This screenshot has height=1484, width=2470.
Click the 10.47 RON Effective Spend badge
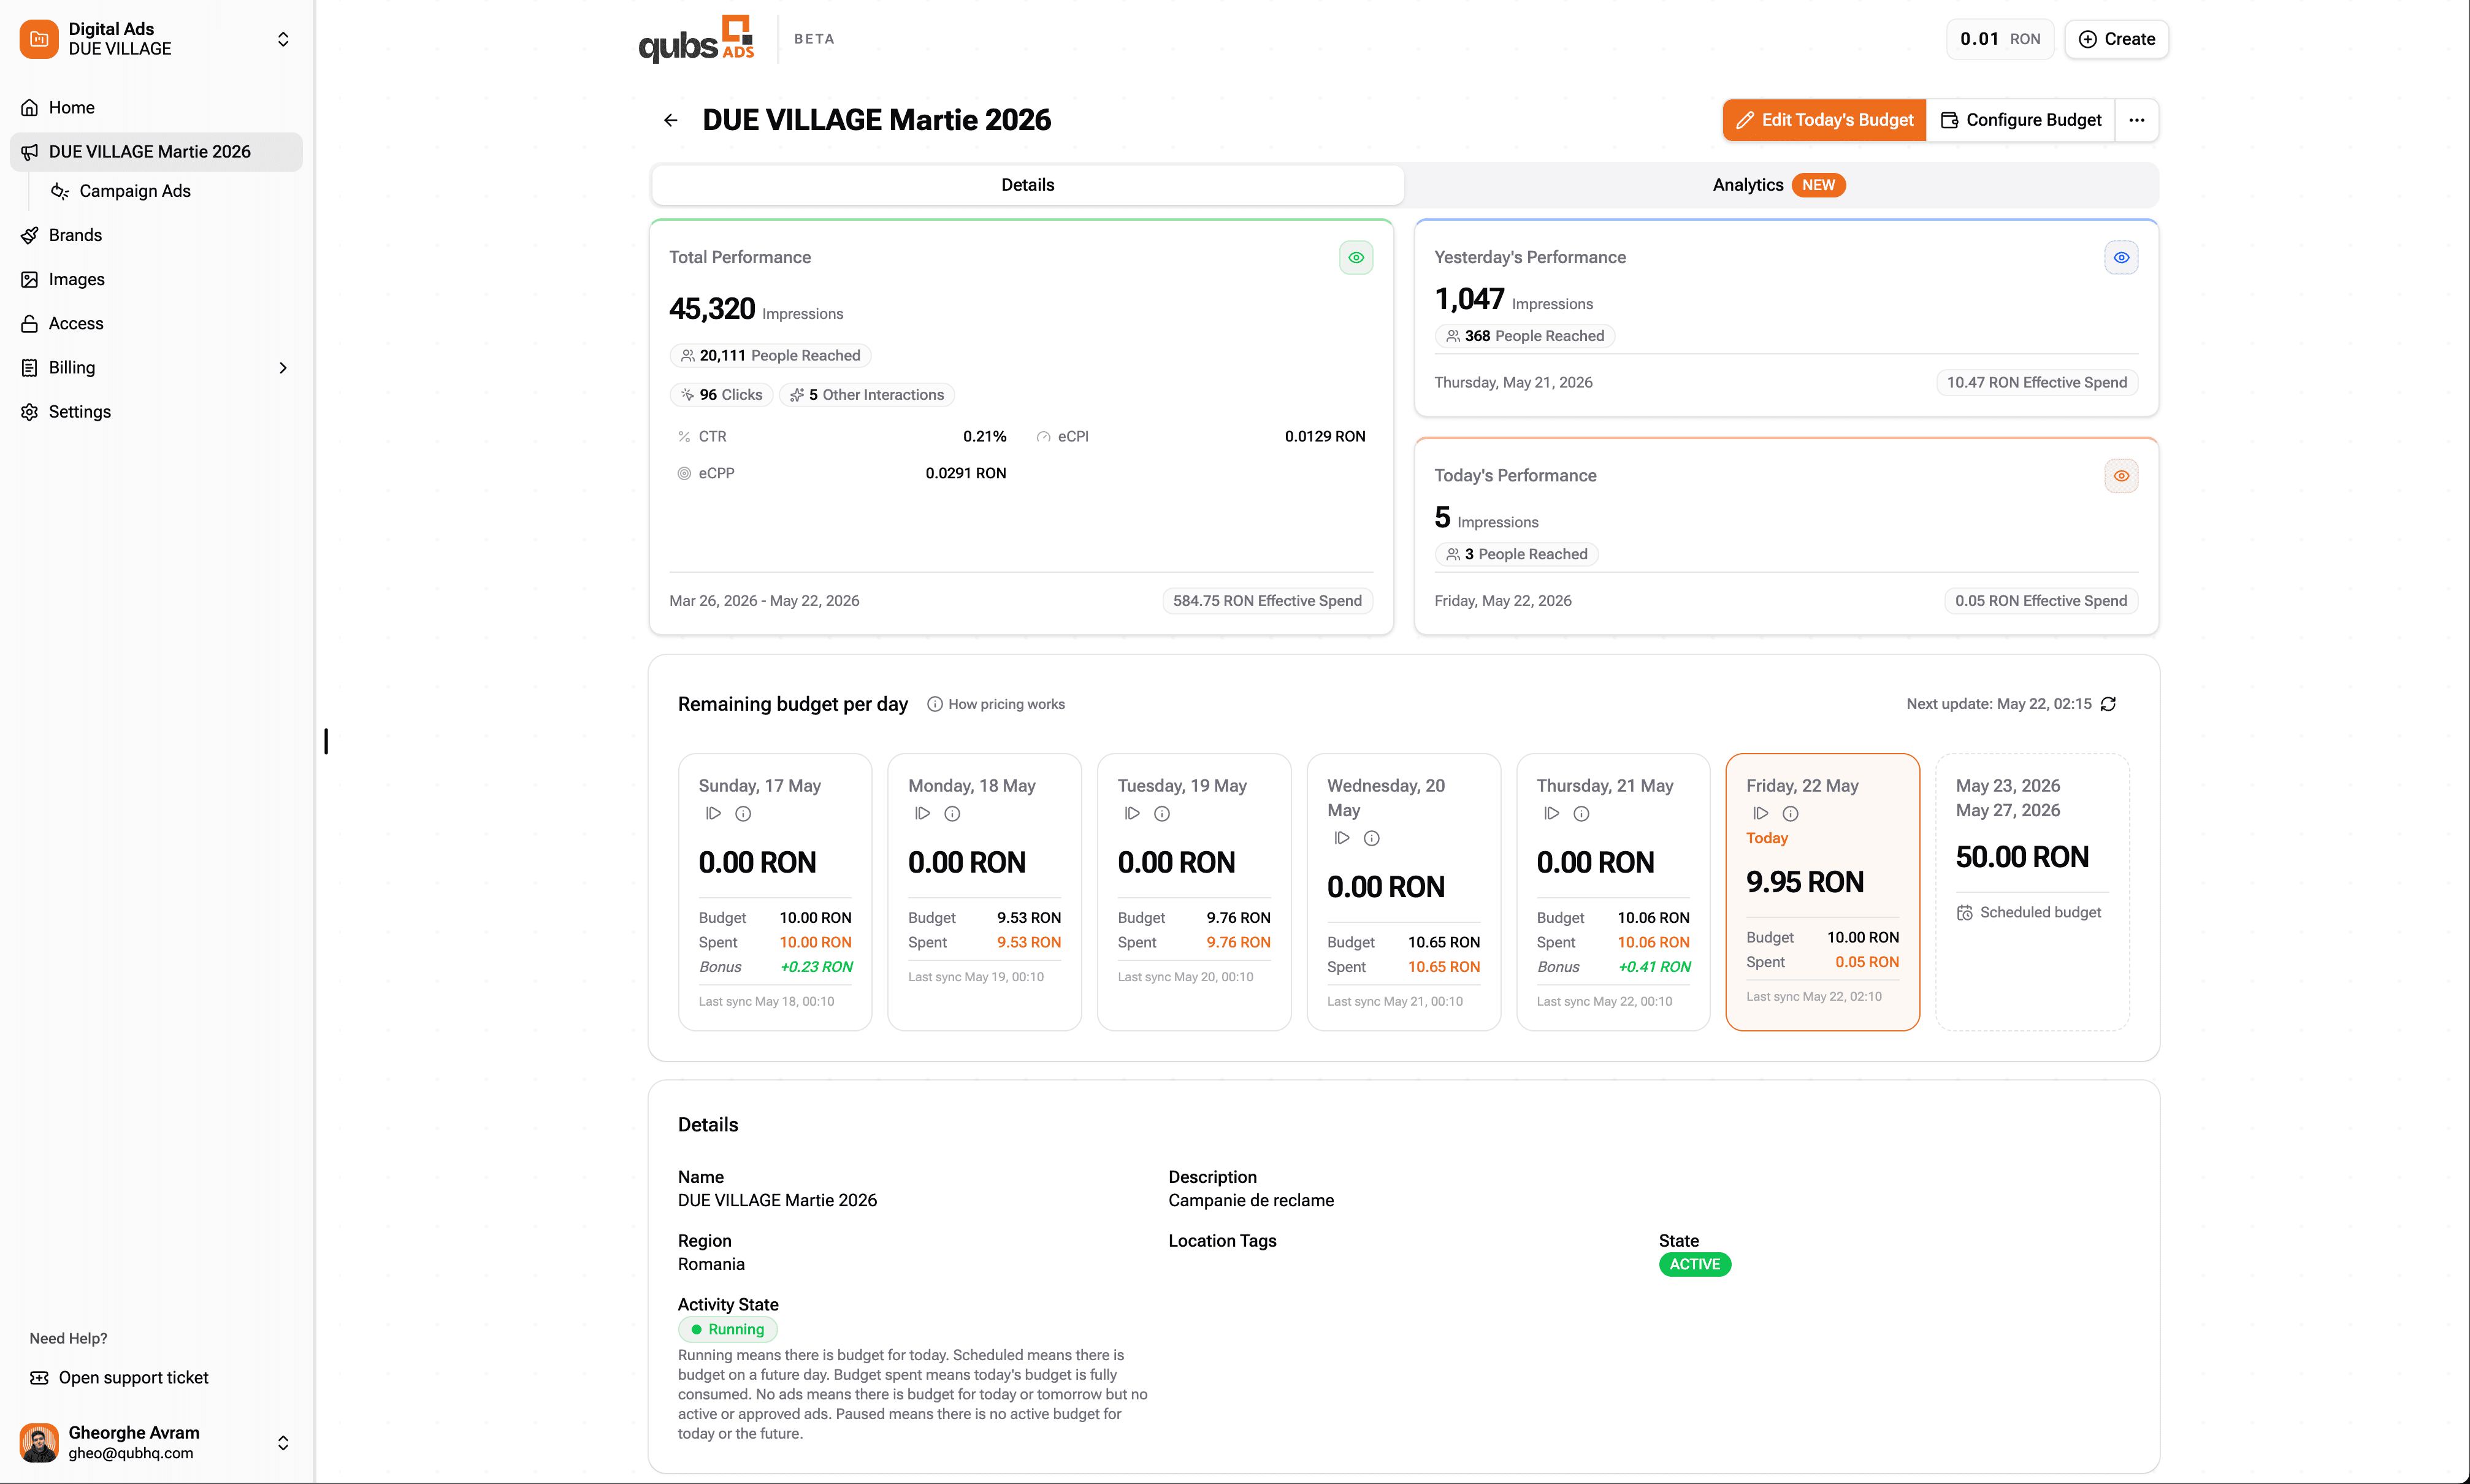(2036, 383)
